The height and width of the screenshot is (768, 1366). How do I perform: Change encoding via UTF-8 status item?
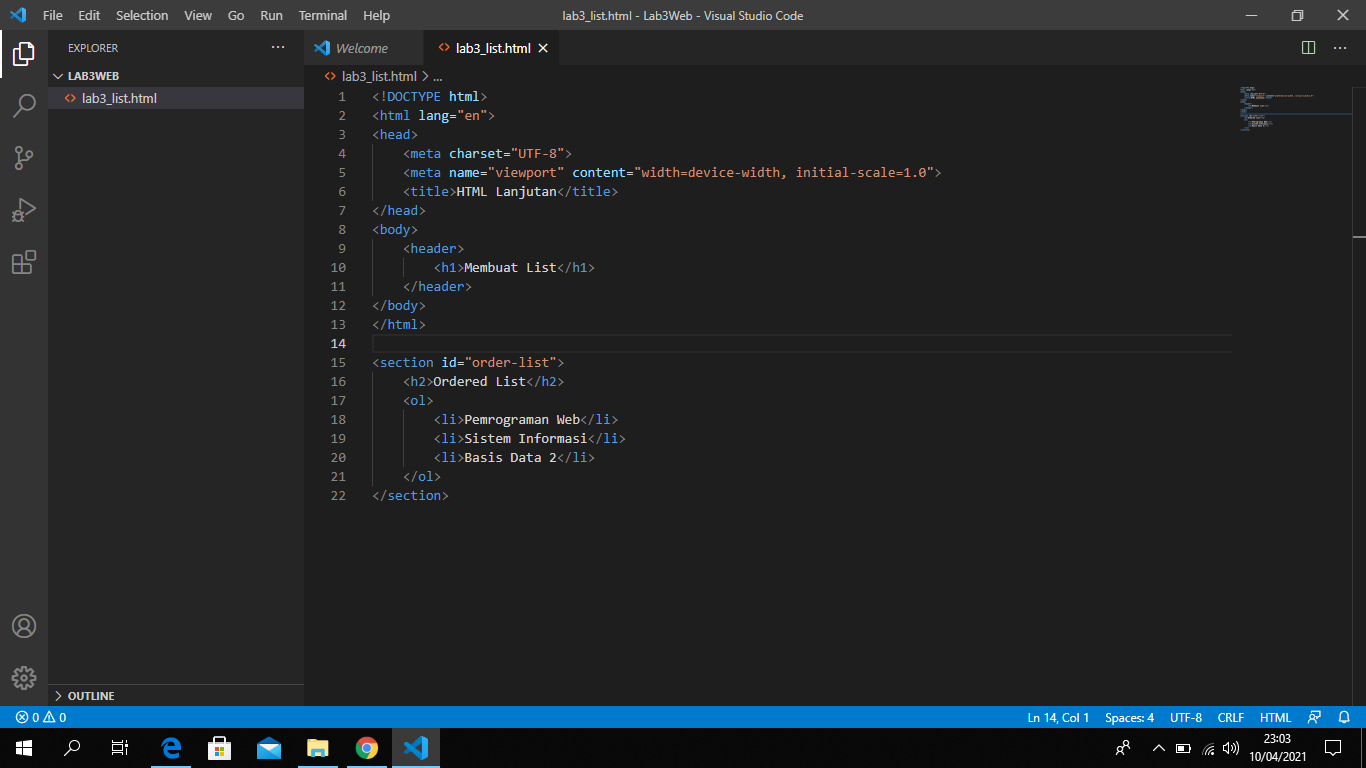[x=1186, y=717]
